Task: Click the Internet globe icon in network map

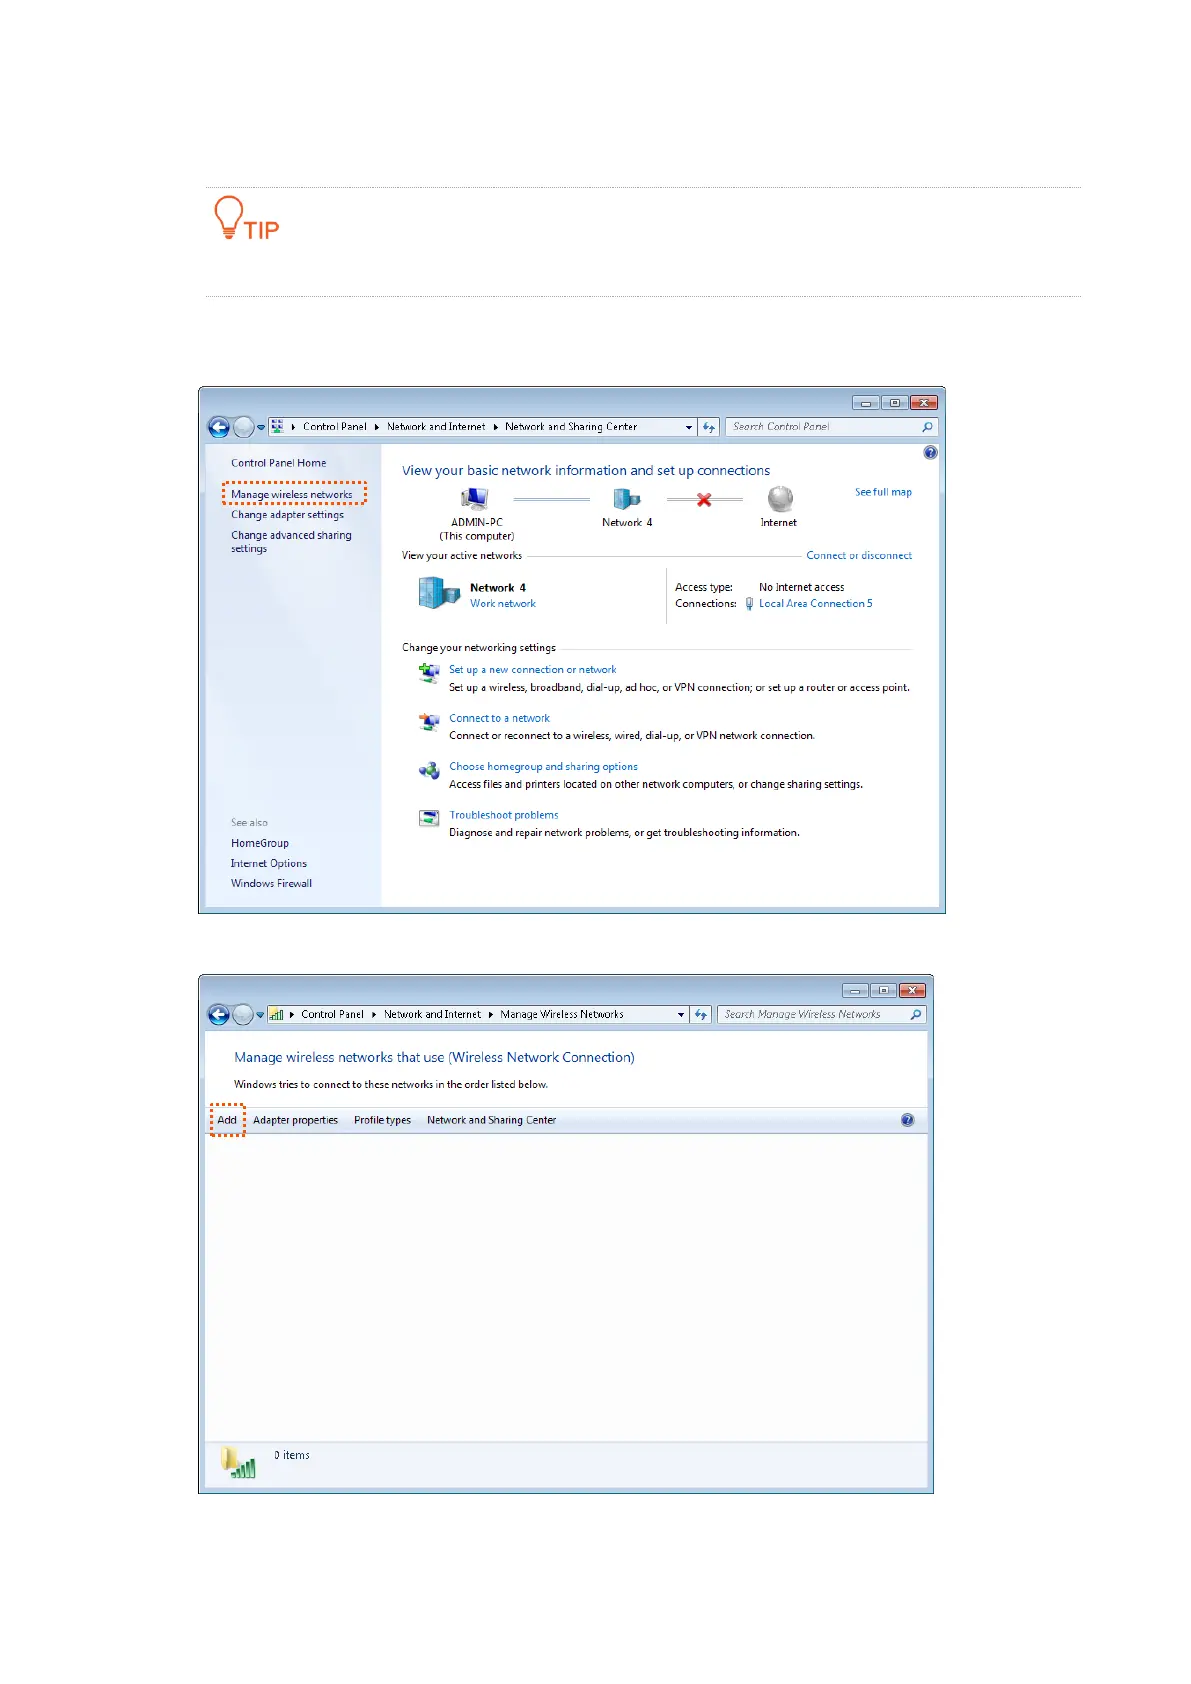Action: 780,499
